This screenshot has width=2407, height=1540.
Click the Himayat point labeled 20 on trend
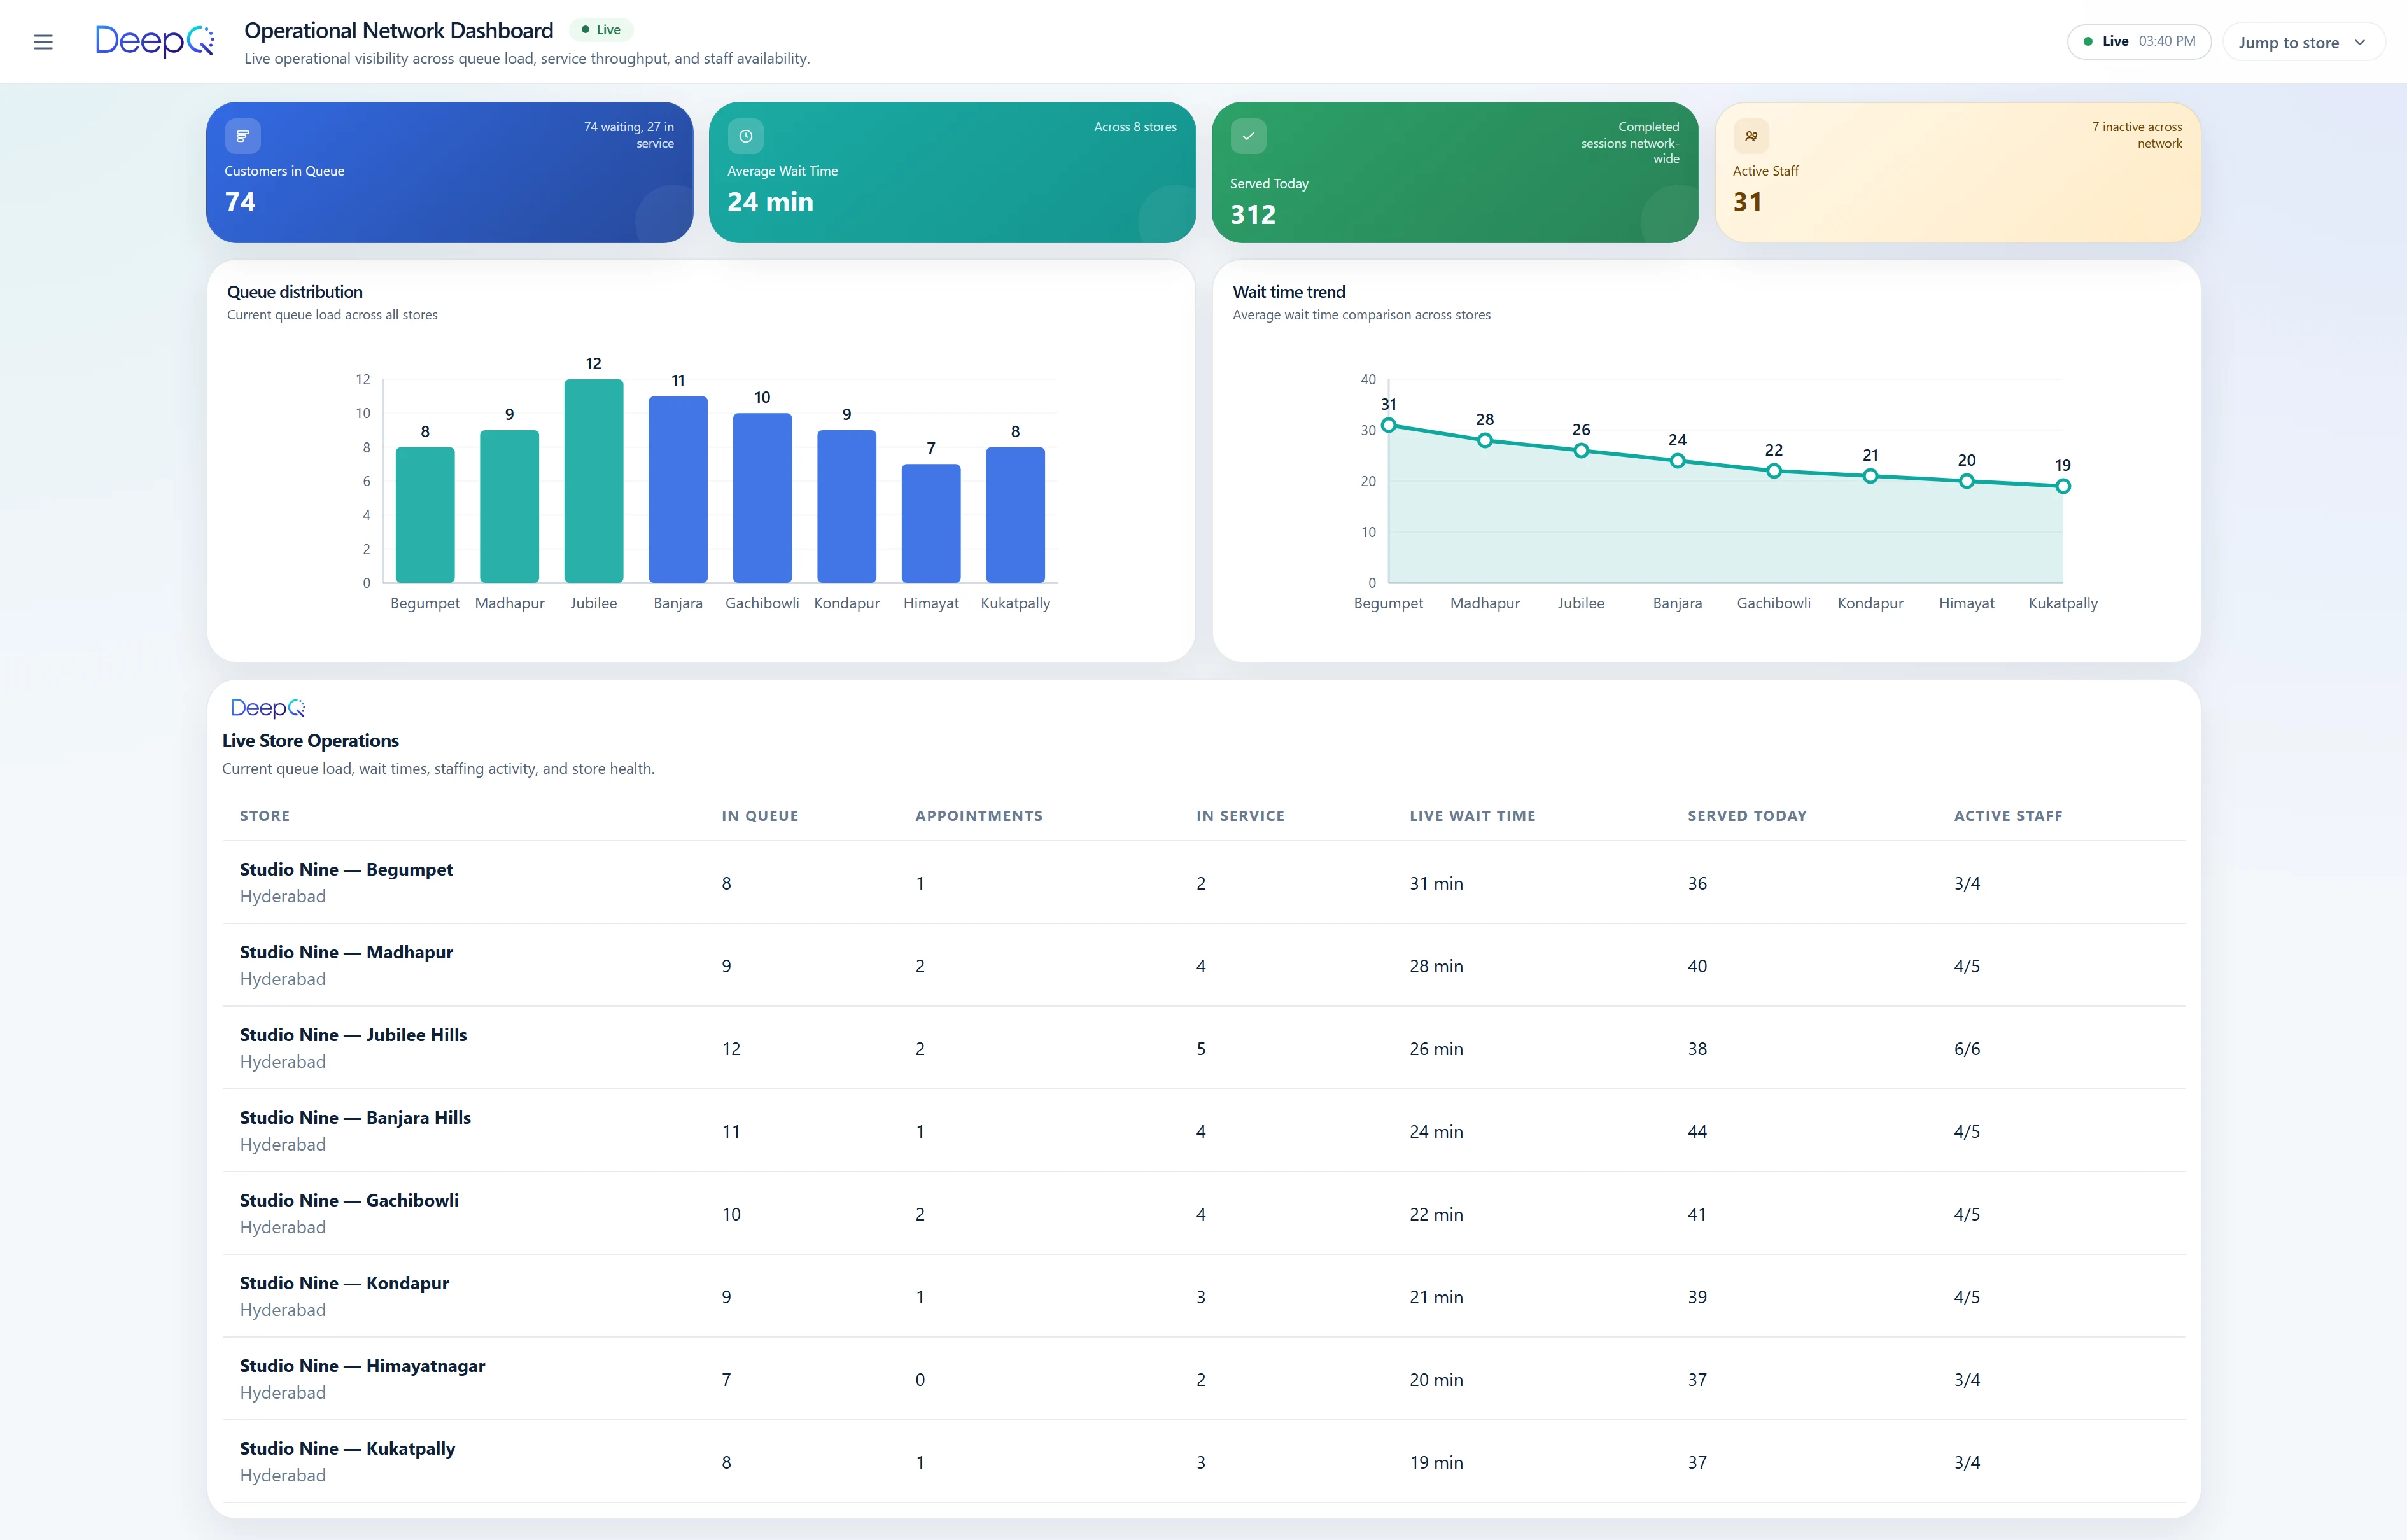point(1967,481)
